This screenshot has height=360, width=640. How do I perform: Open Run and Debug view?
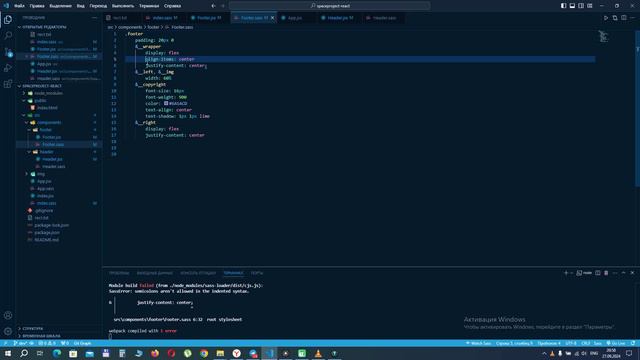click(x=8, y=68)
